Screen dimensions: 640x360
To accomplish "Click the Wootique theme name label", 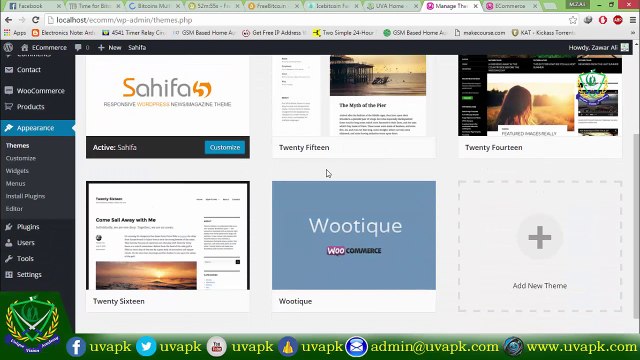I will pos(296,301).
